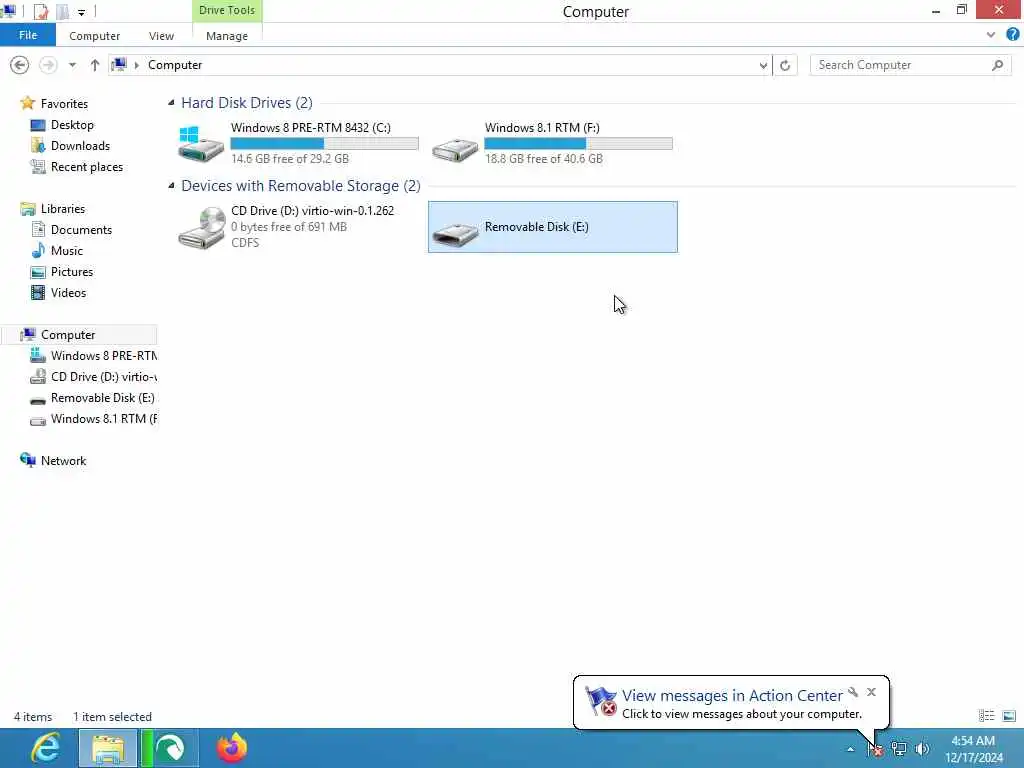Image resolution: width=1024 pixels, height=768 pixels.
Task: Select Removable Disk (E:) in sidebar tree
Action: tap(103, 398)
